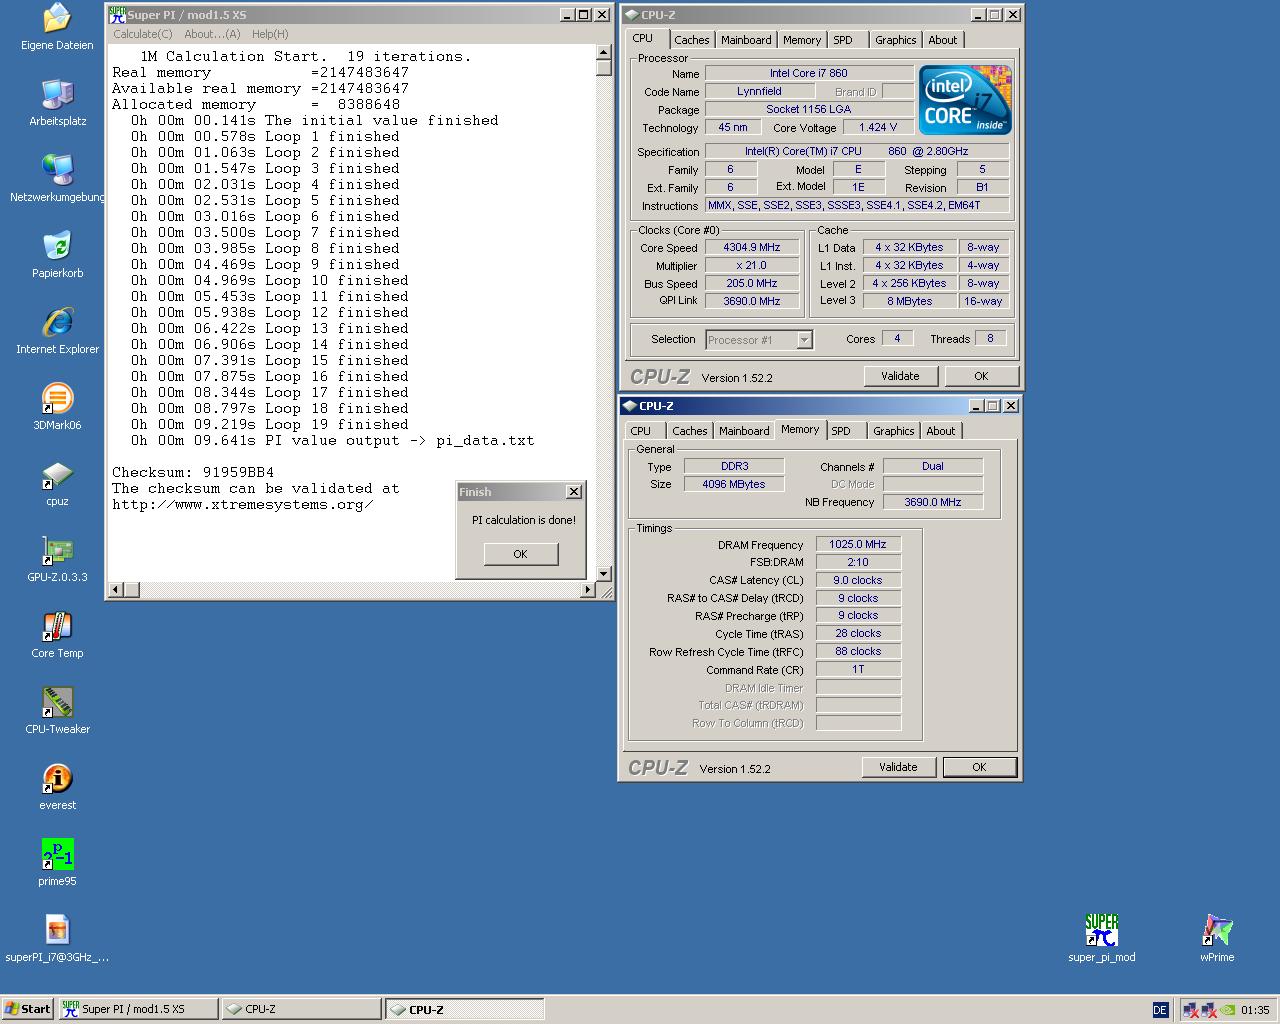The image size is (1280, 1024).
Task: Click Core Speed value 4304.9 MHz
Action: point(751,247)
